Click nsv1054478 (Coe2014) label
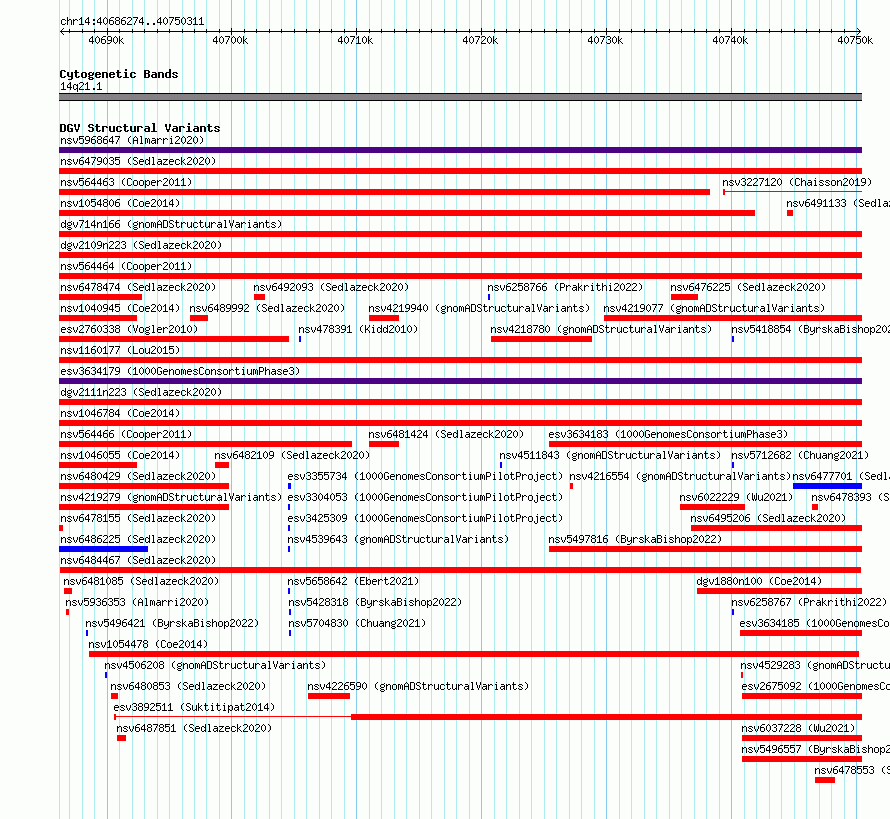 coord(148,644)
